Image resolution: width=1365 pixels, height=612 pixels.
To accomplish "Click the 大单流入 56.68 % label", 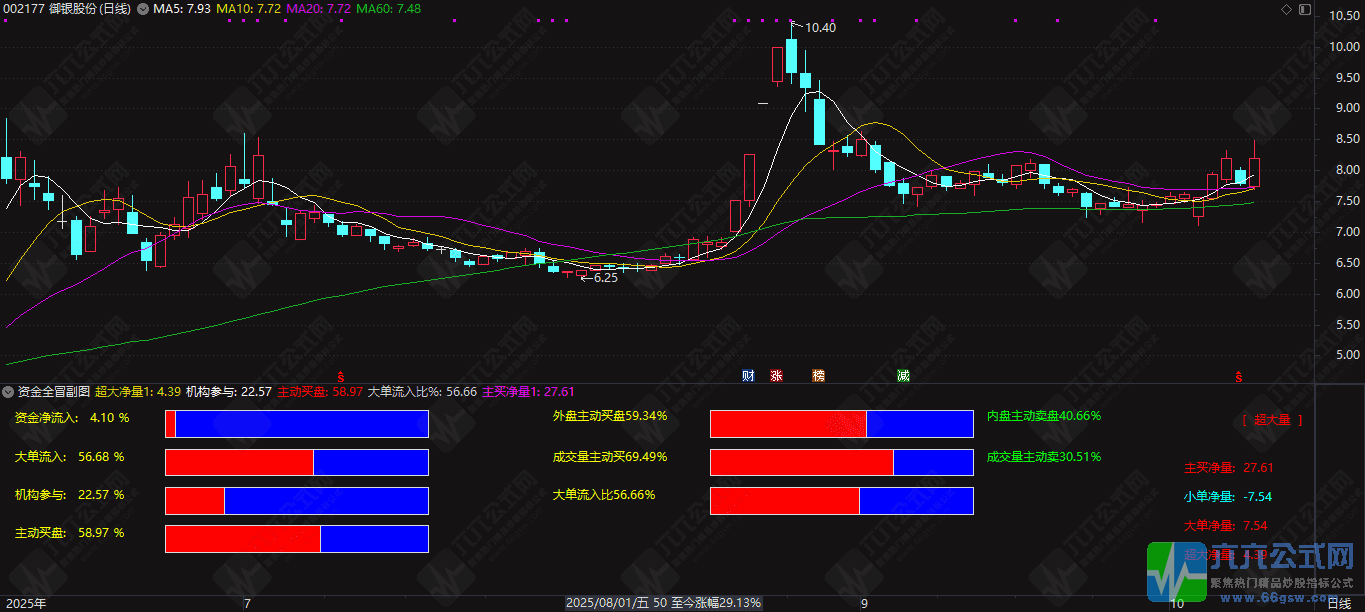I will click(69, 457).
